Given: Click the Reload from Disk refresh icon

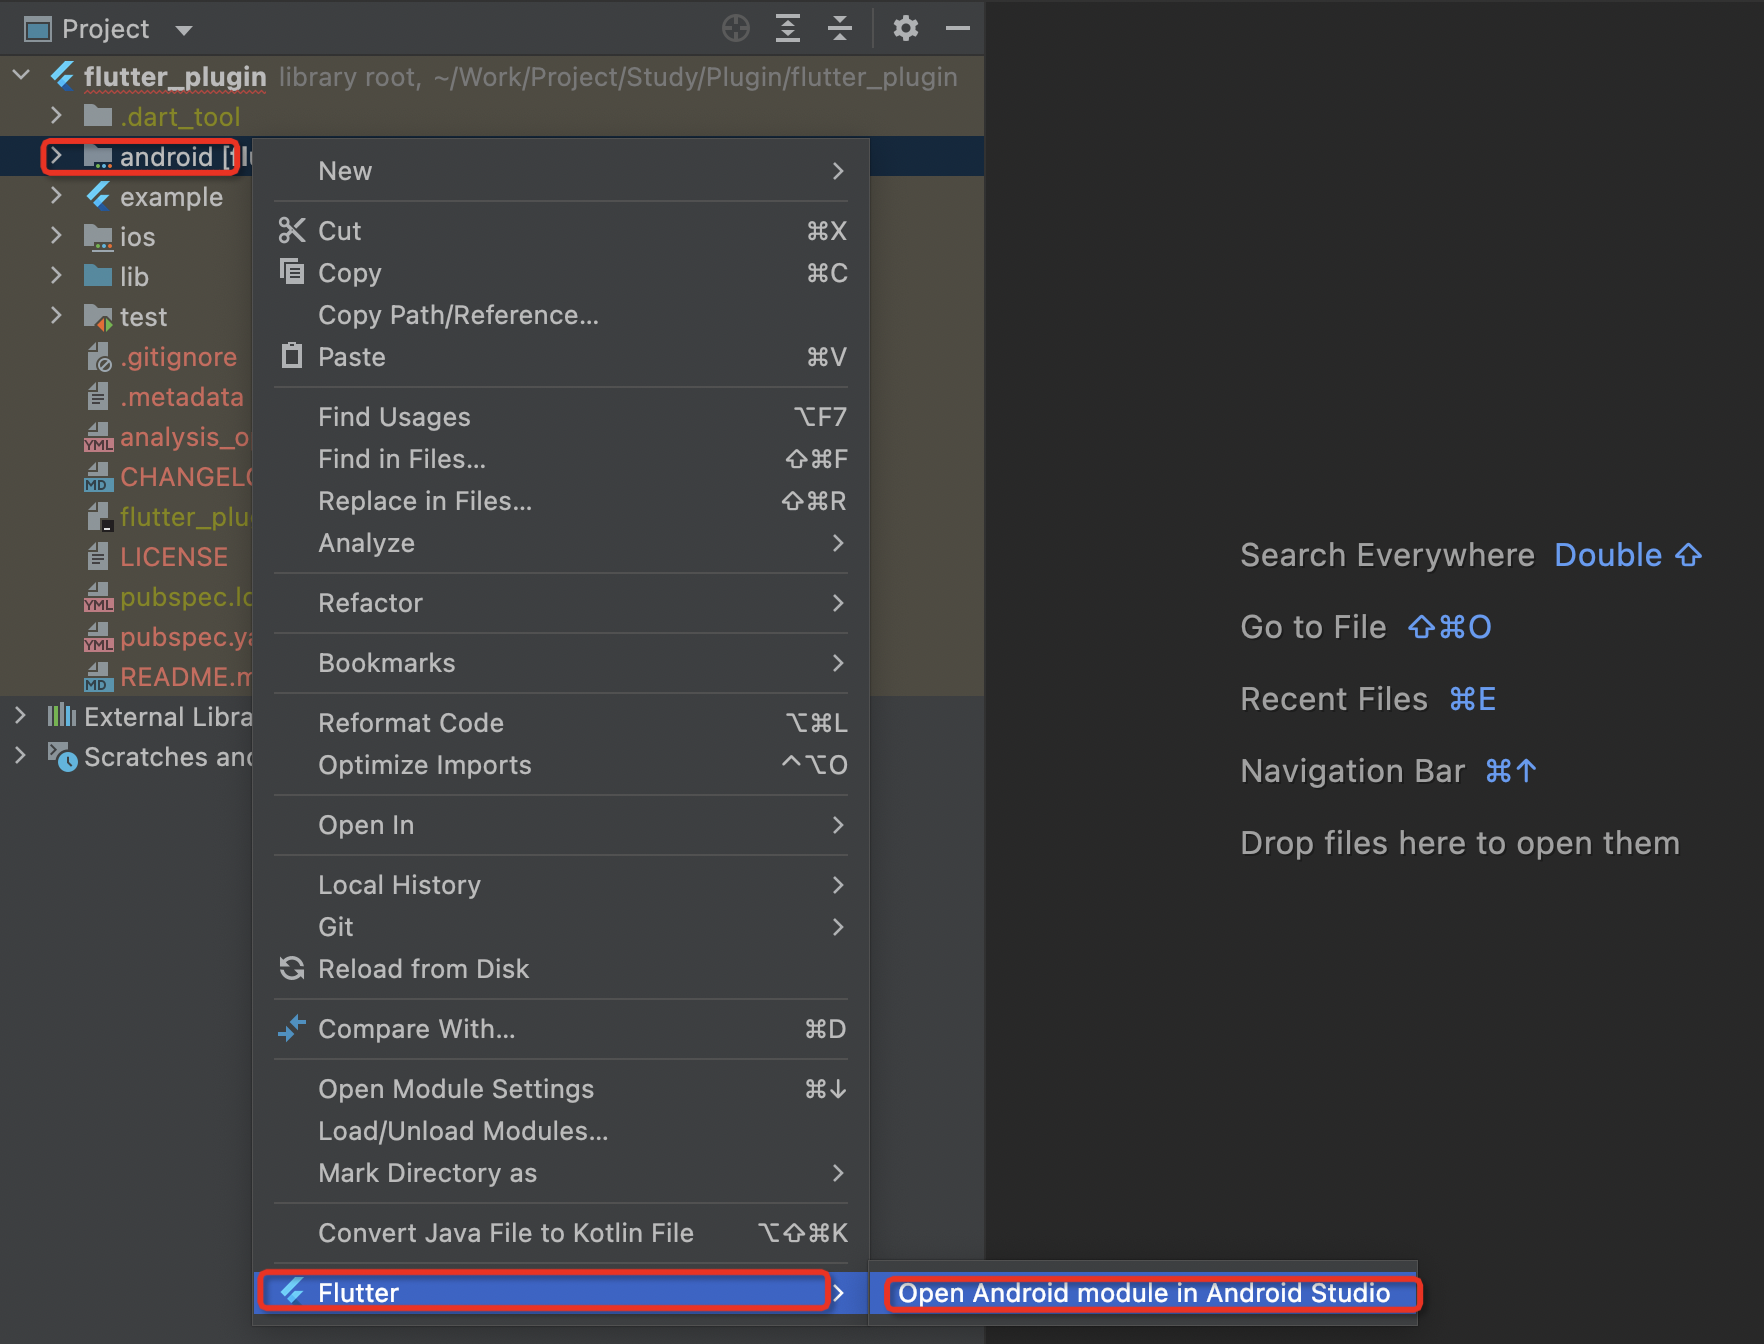Looking at the screenshot, I should [x=292, y=968].
